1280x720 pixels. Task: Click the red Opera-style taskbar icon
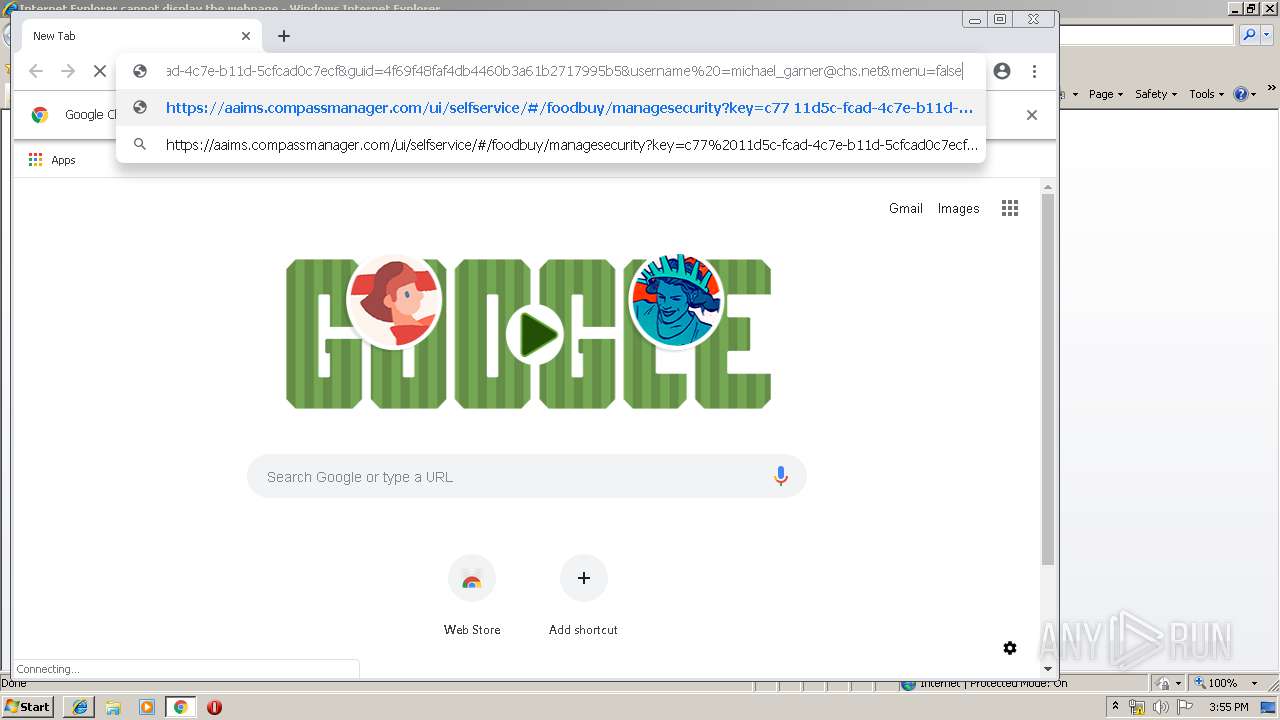tap(214, 707)
